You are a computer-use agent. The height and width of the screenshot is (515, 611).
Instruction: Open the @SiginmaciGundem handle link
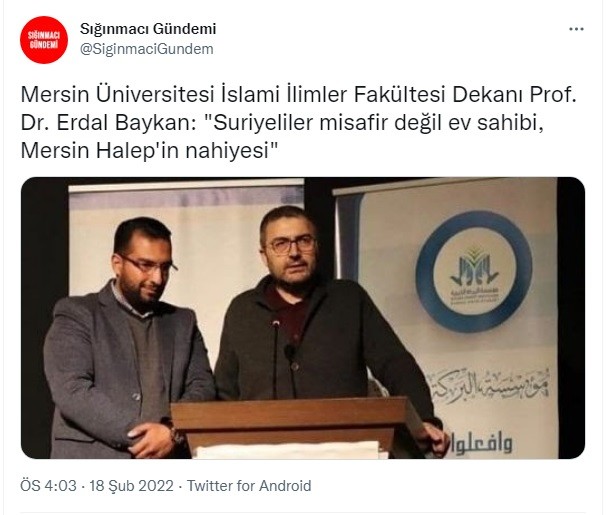147,49
